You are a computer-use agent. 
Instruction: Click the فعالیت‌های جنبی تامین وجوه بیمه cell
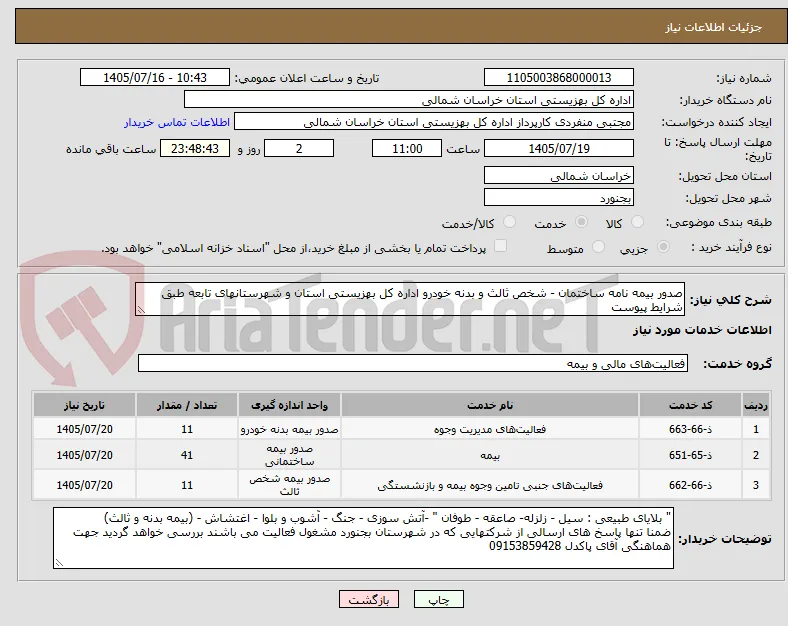pyautogui.click(x=489, y=485)
